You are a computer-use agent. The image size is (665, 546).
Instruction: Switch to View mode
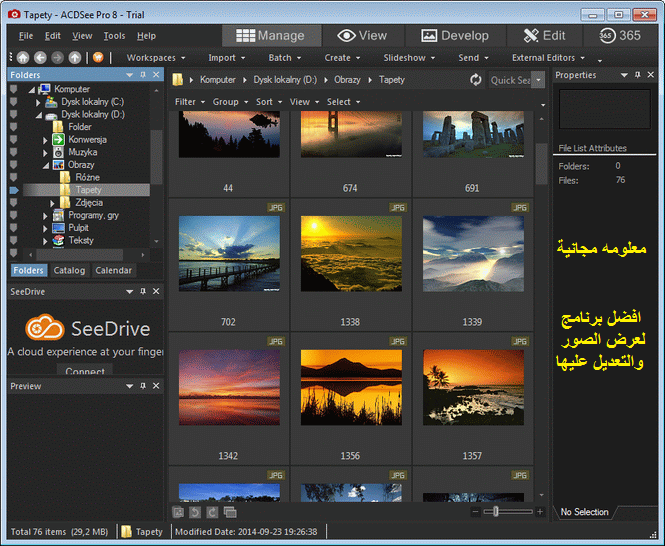coord(363,36)
